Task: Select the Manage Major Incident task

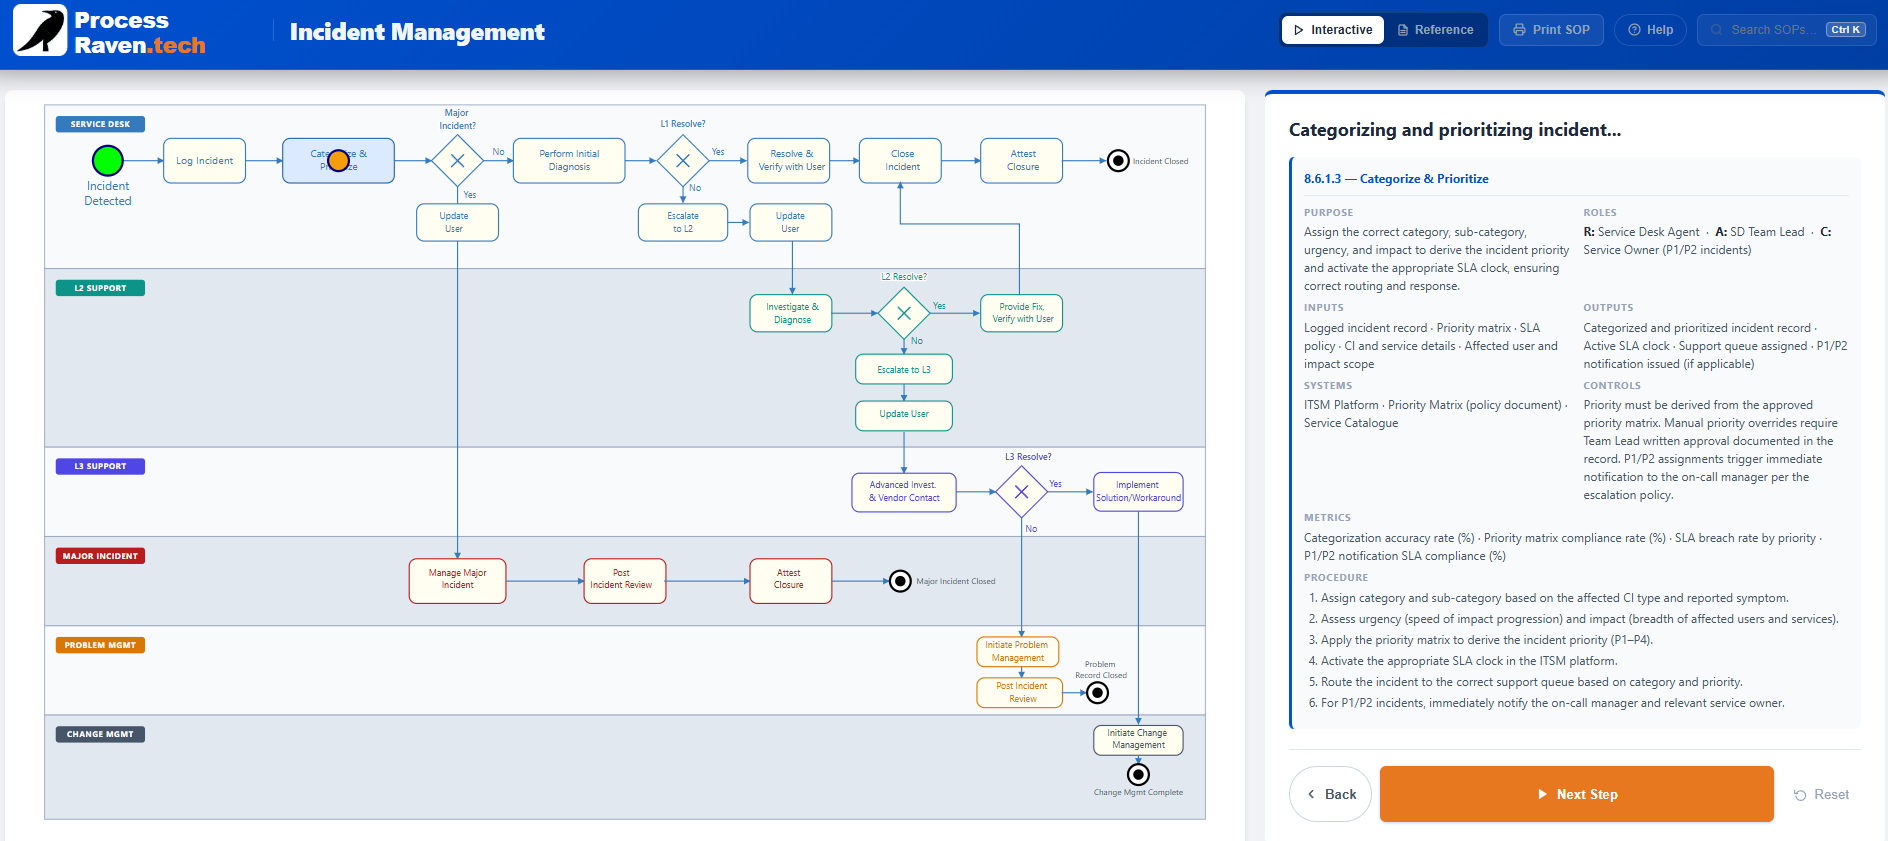Action: click(457, 580)
